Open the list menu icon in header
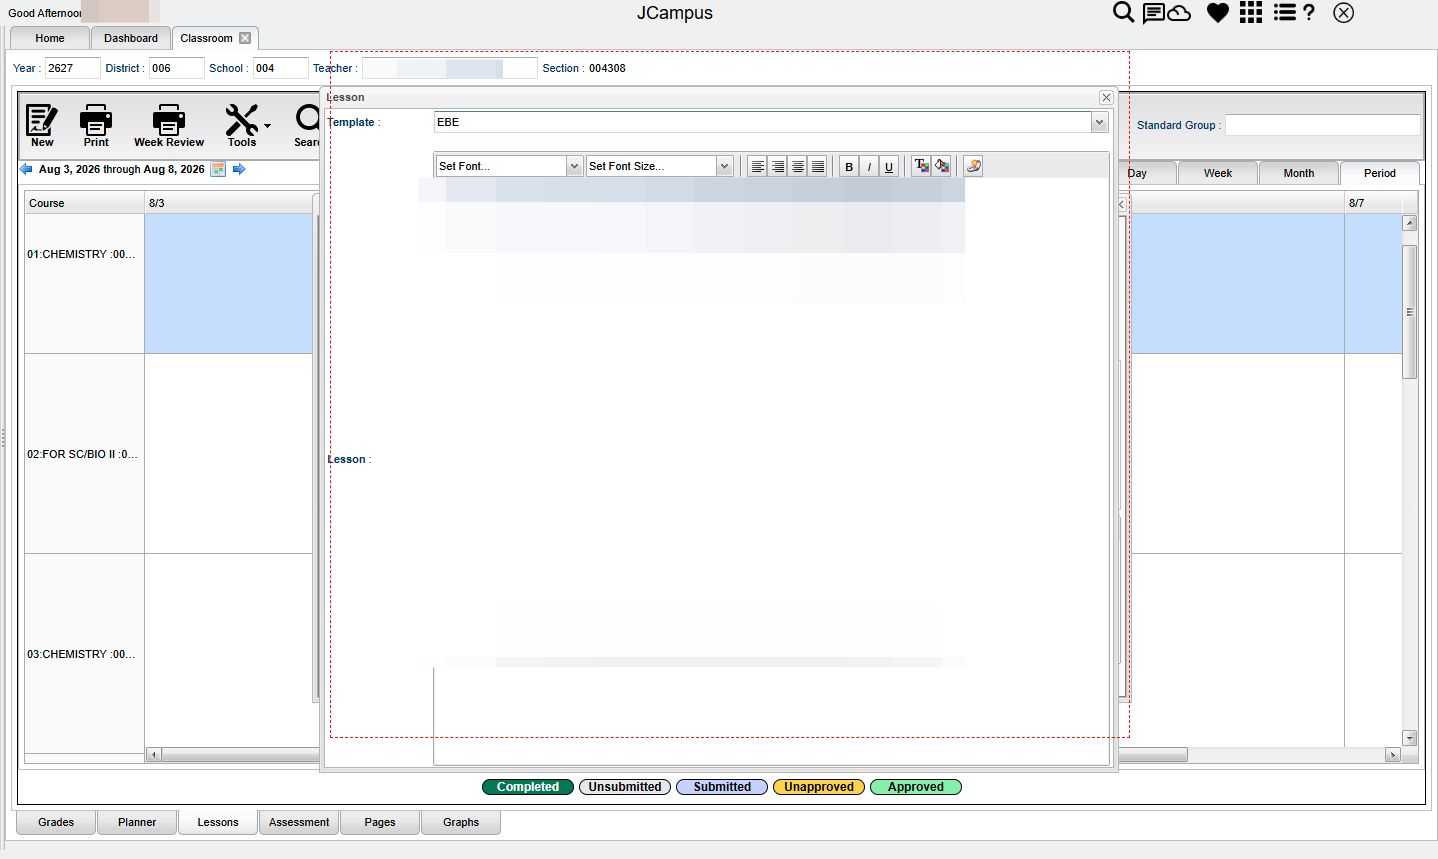The width and height of the screenshot is (1438, 859). 1285,12
